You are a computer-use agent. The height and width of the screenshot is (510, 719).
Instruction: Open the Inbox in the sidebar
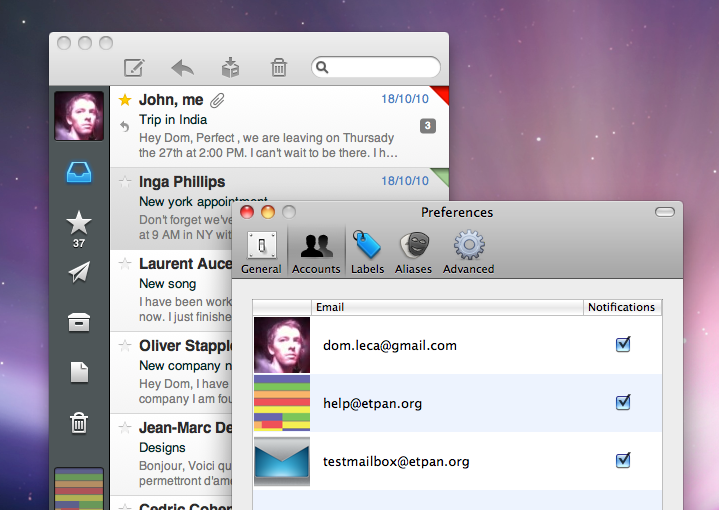[x=79, y=172]
